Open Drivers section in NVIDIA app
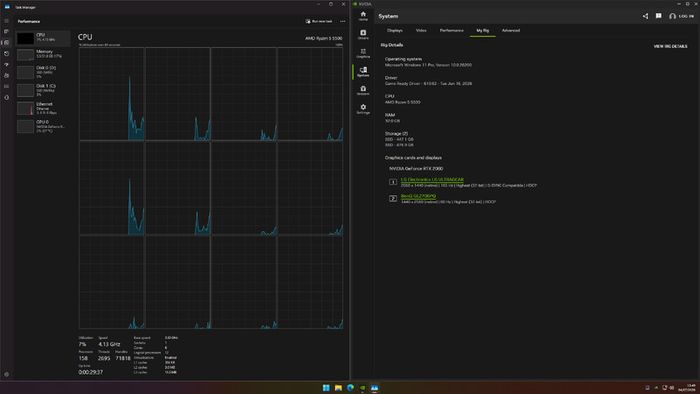This screenshot has height=394, width=700. (x=363, y=34)
